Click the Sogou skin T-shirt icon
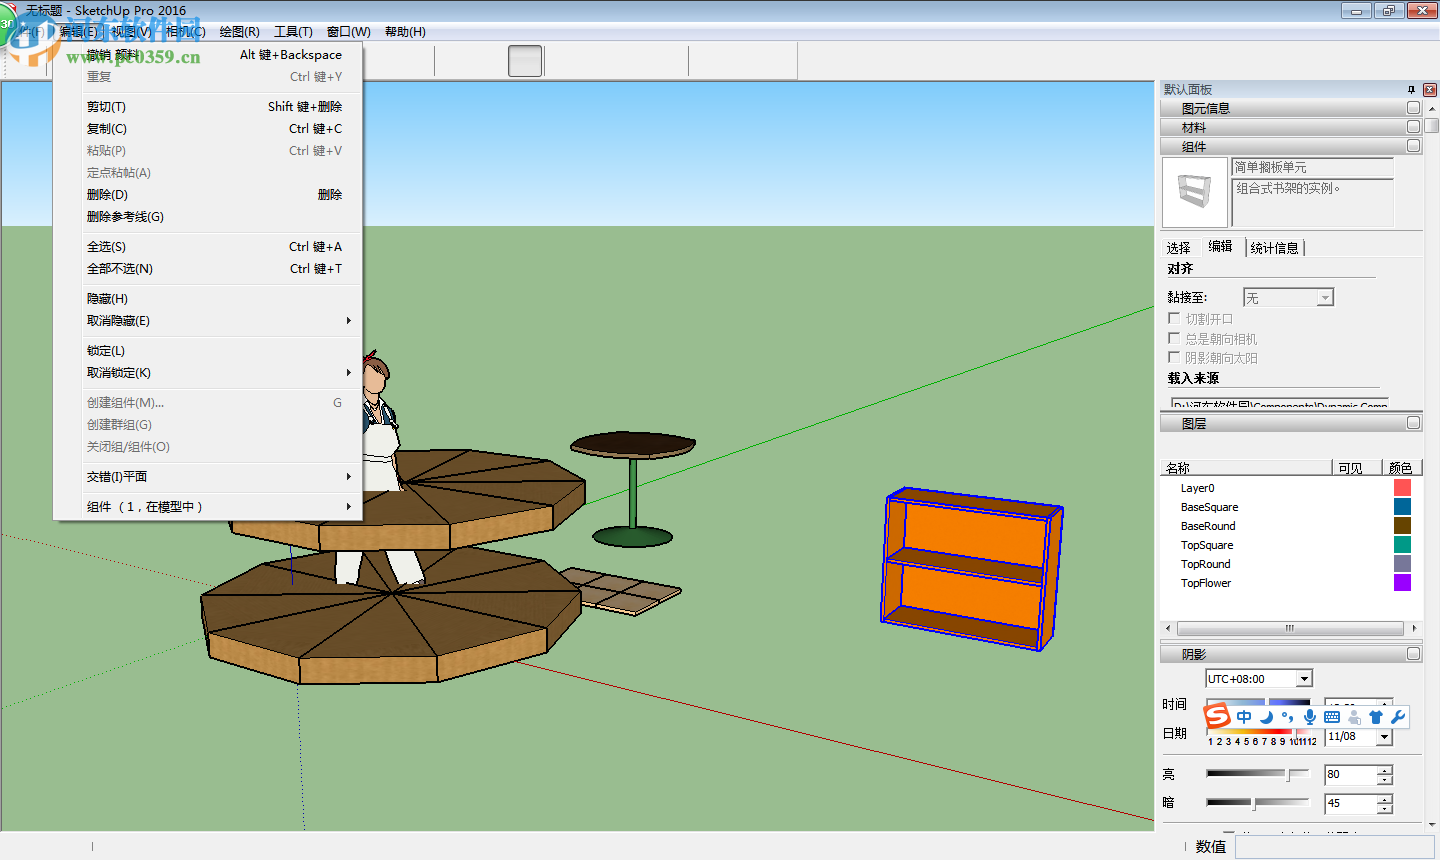The width and height of the screenshot is (1440, 860). point(1375,716)
